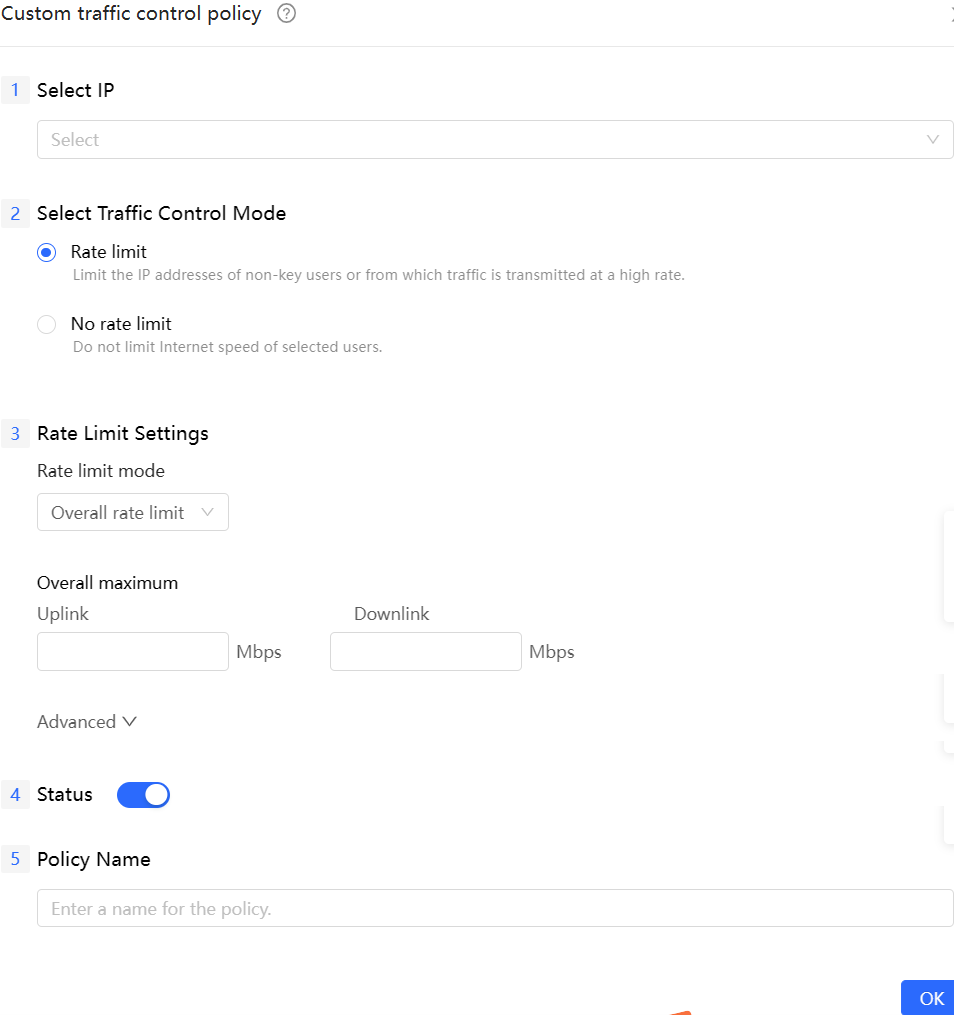The height and width of the screenshot is (1015, 954).
Task: Choose the No rate limit radio option
Action: (x=46, y=325)
